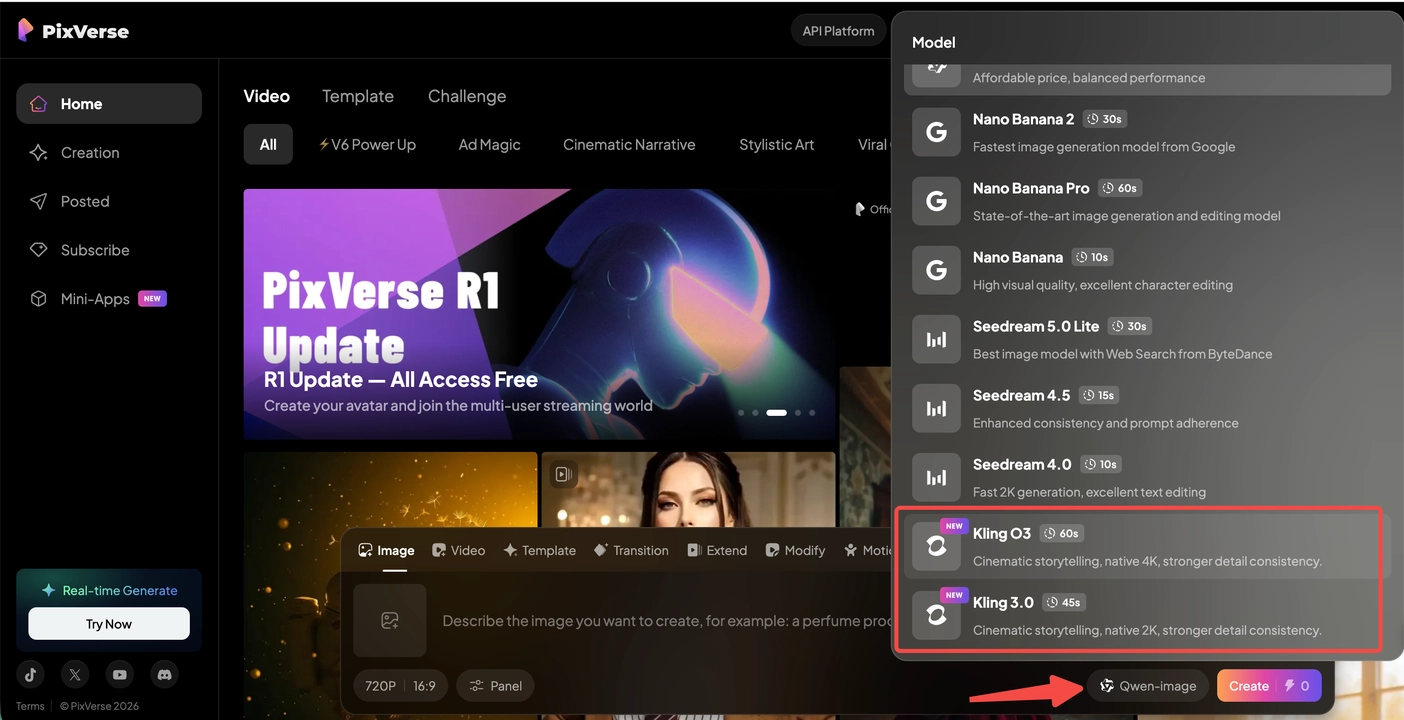The image size is (1404, 720).
Task: Select the Transition tool
Action: pyautogui.click(x=631, y=550)
